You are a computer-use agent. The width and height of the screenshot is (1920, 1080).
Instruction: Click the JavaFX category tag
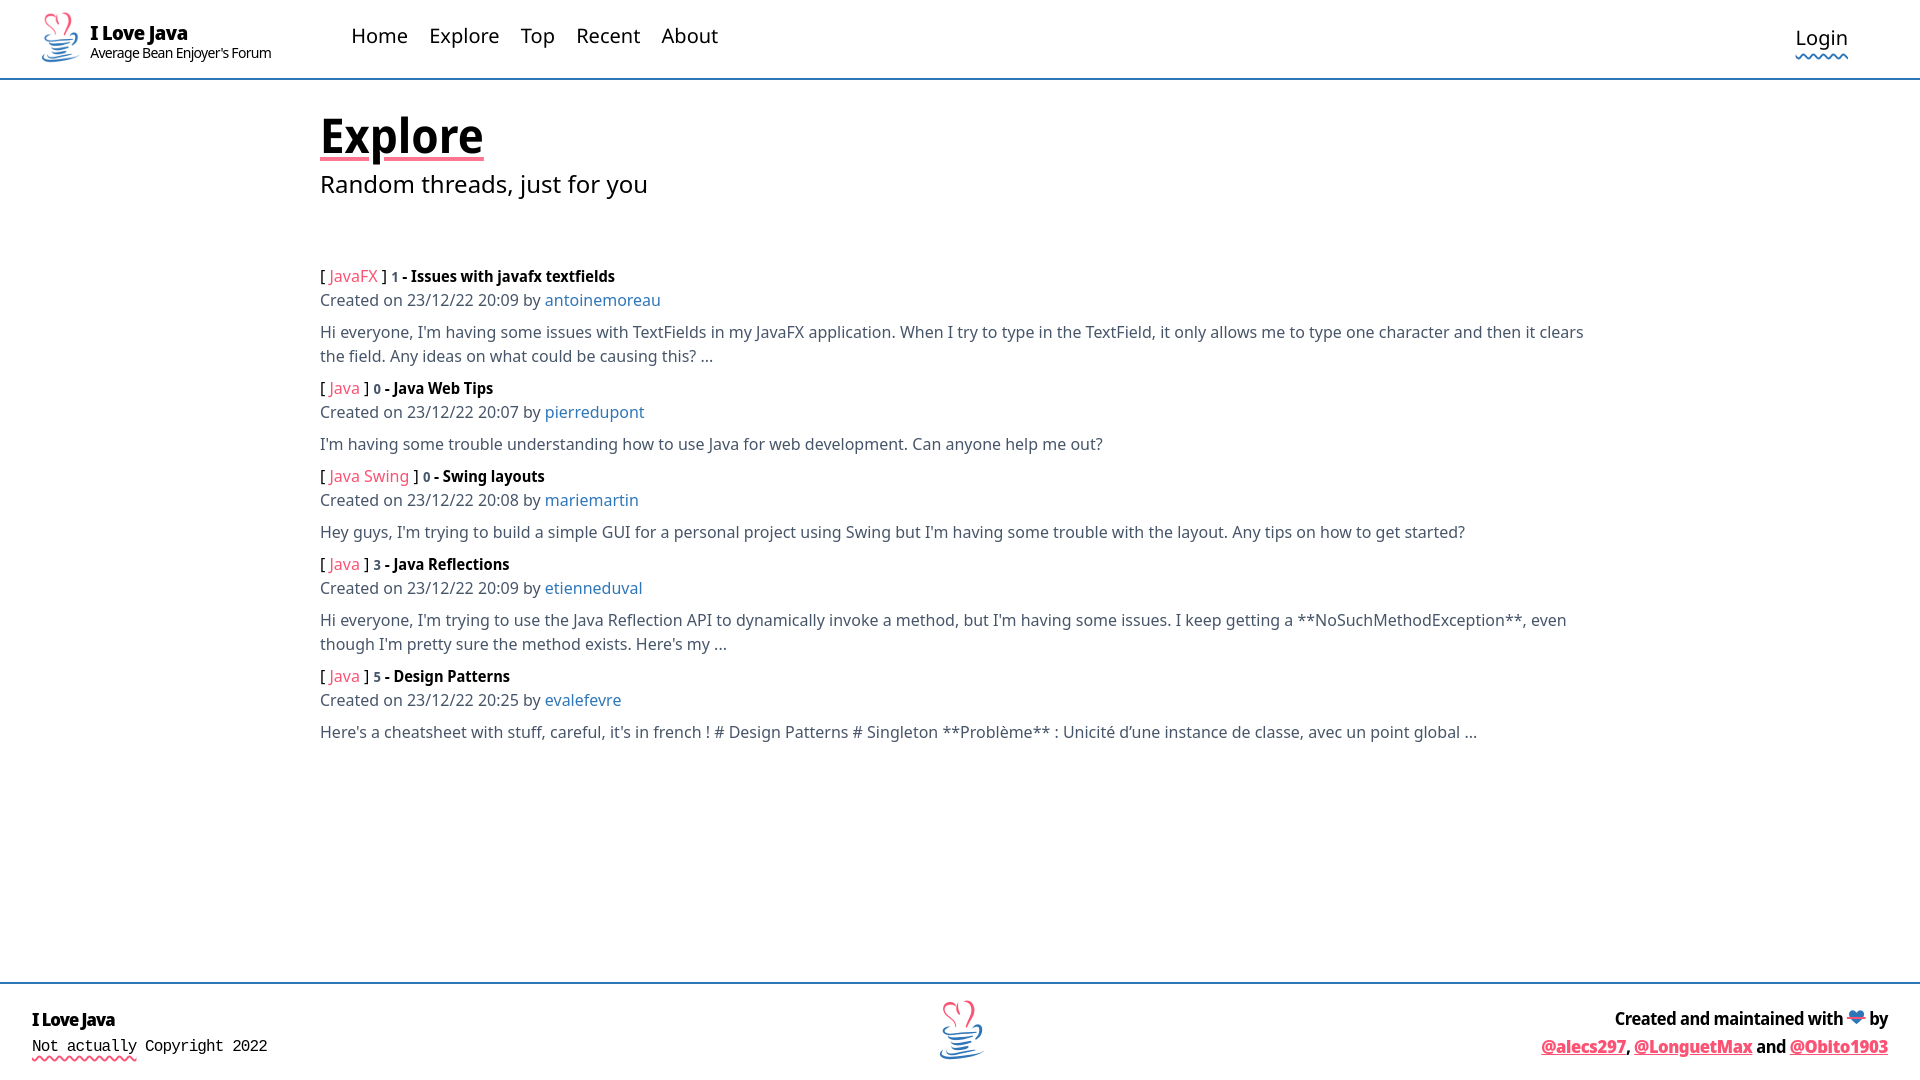click(353, 276)
